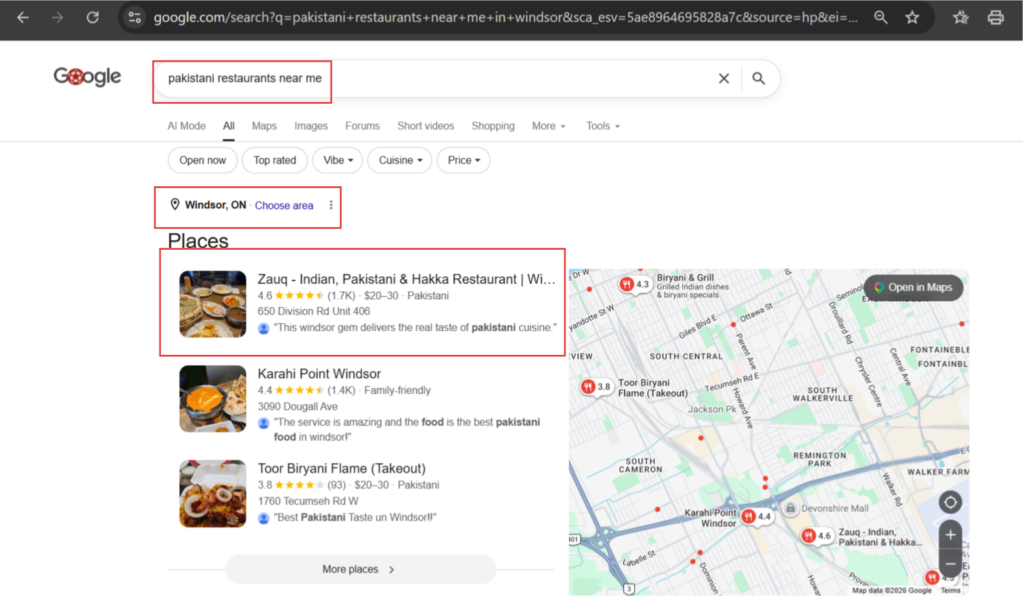Screen dimensions: 1024x615
Task: Click the Zauq review snippet about windsor gem
Action: (x=415, y=328)
